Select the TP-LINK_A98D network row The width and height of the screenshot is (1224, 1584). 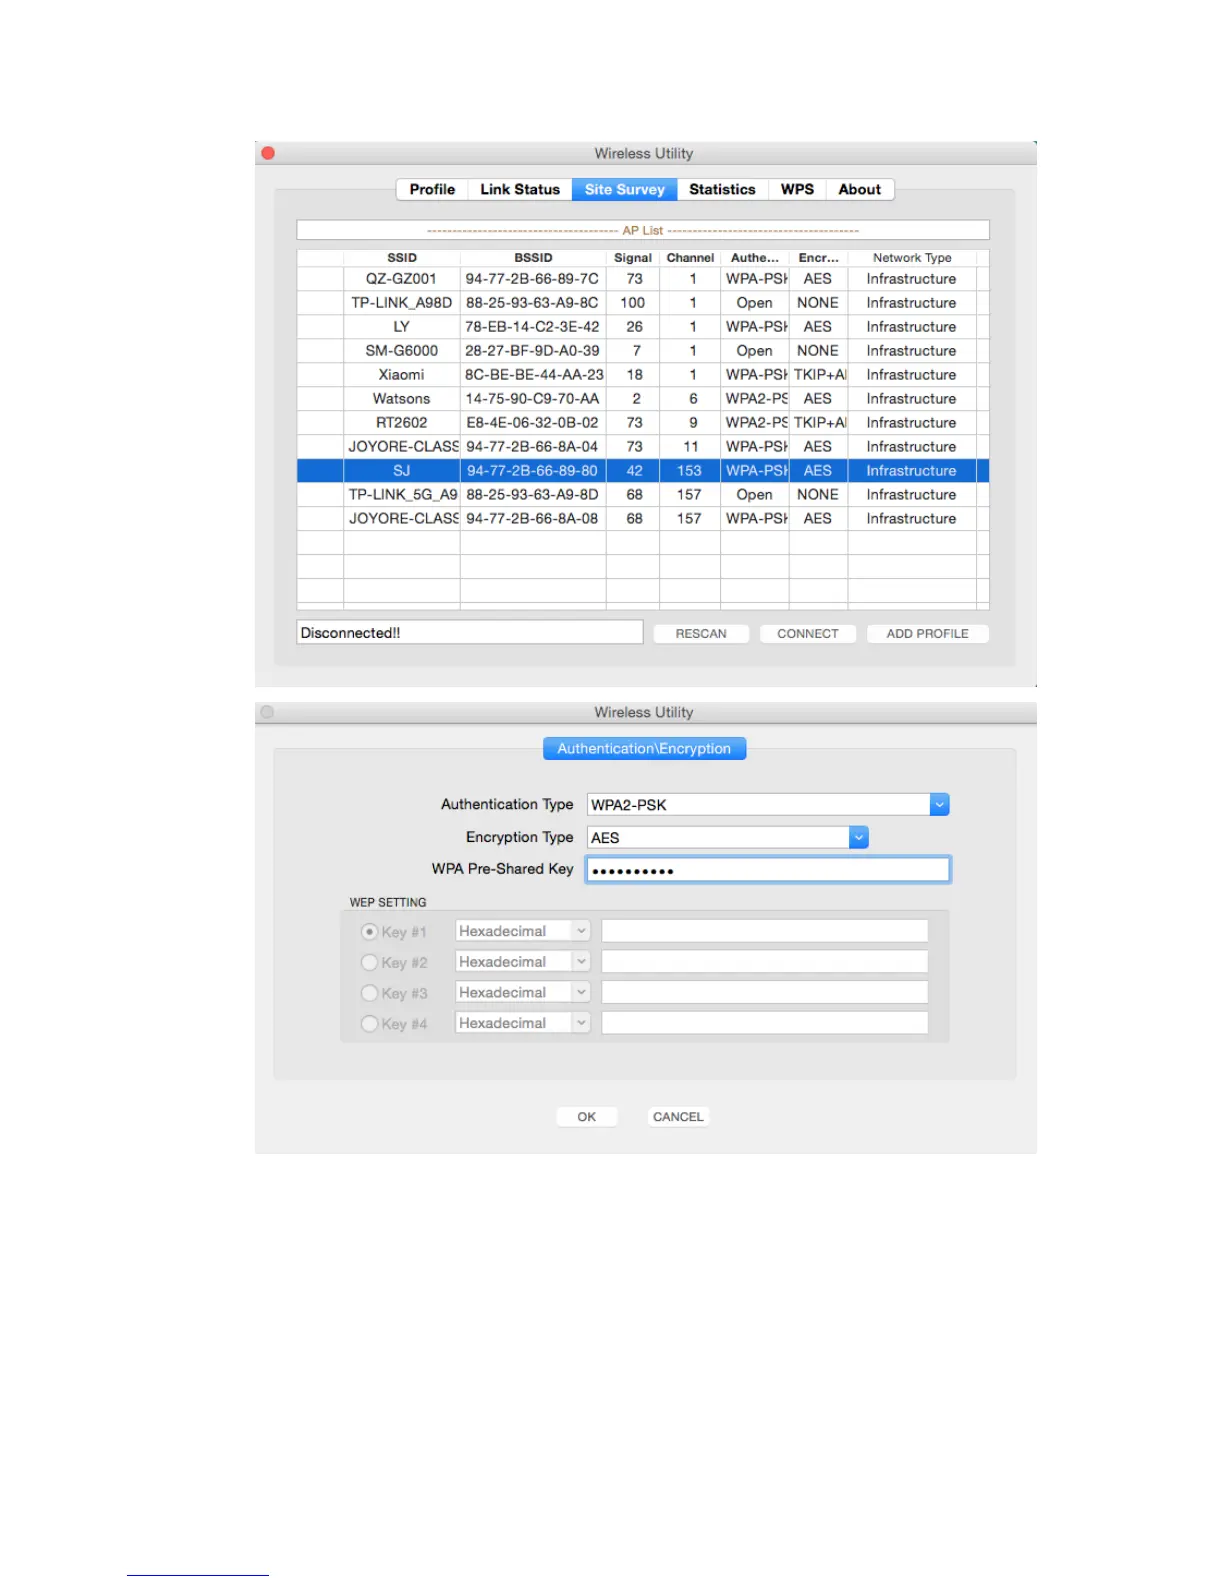click(x=643, y=303)
